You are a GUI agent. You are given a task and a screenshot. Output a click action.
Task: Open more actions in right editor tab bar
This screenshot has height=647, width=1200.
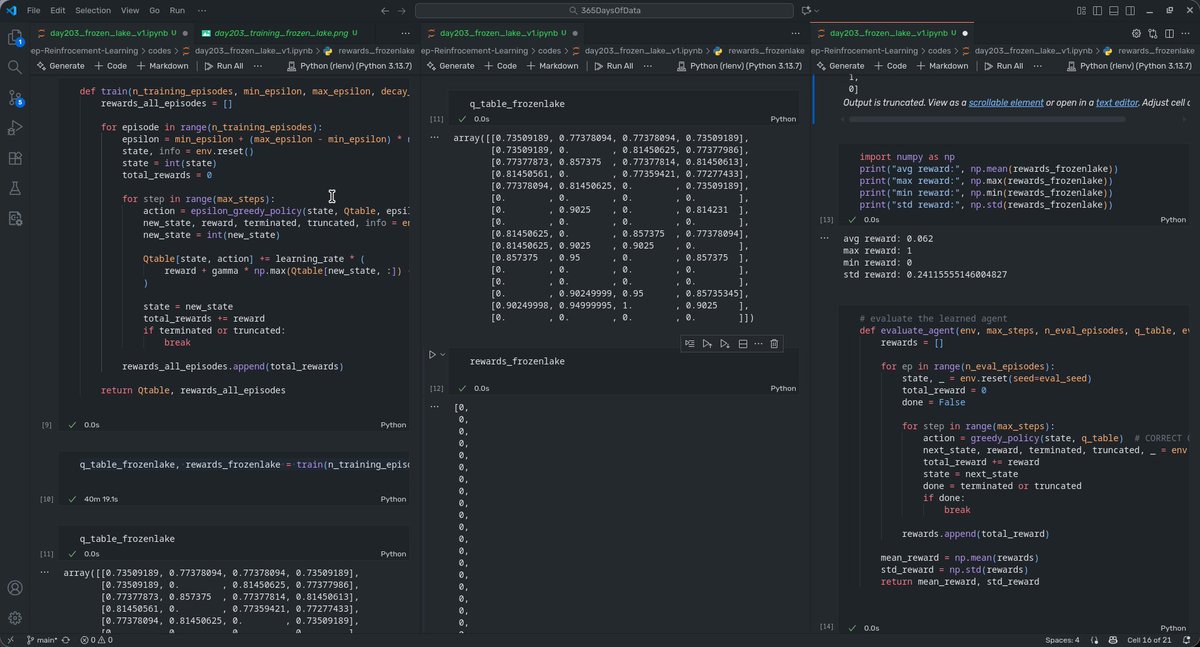[1184, 33]
